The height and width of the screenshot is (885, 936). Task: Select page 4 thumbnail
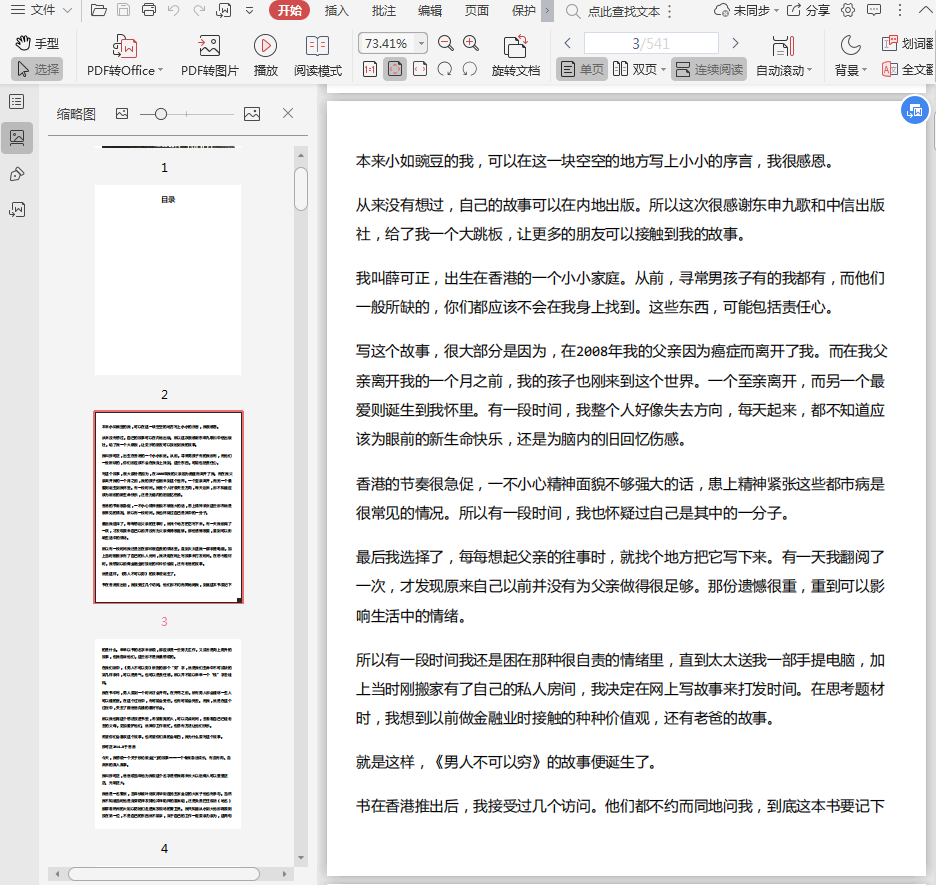[x=168, y=733]
